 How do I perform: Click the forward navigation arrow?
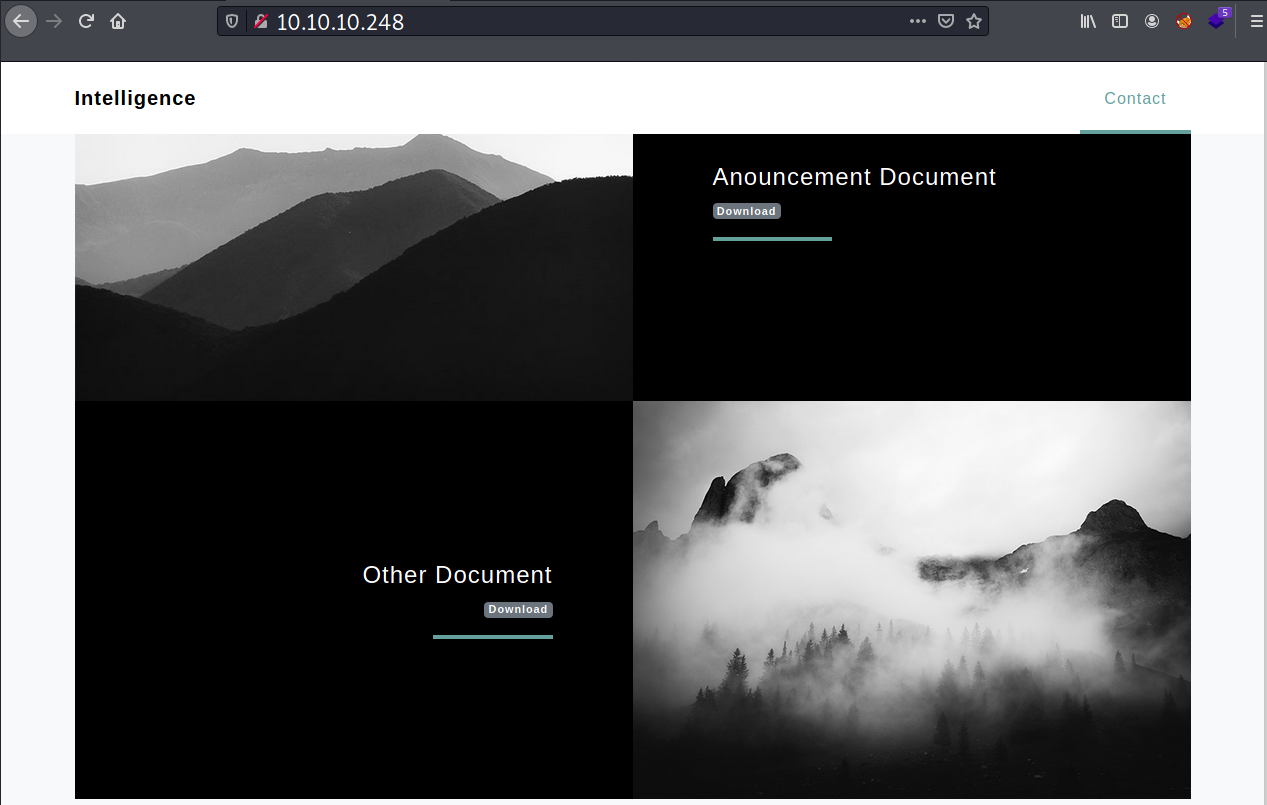tap(54, 21)
